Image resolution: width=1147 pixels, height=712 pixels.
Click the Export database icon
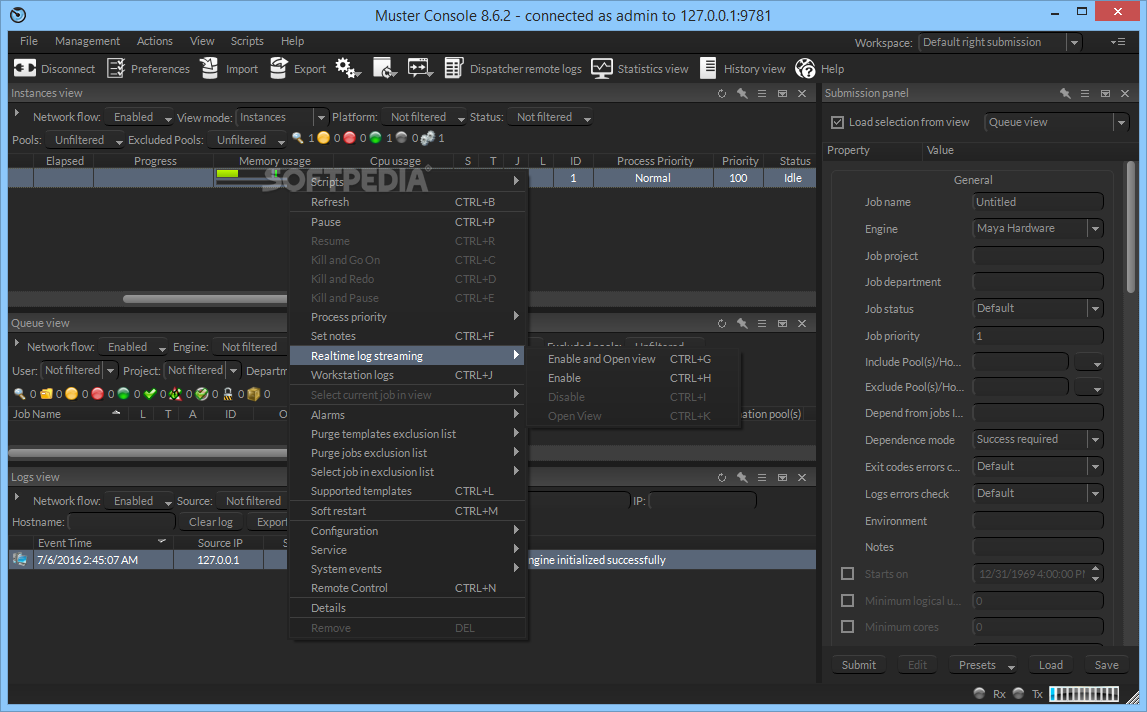pyautogui.click(x=278, y=68)
